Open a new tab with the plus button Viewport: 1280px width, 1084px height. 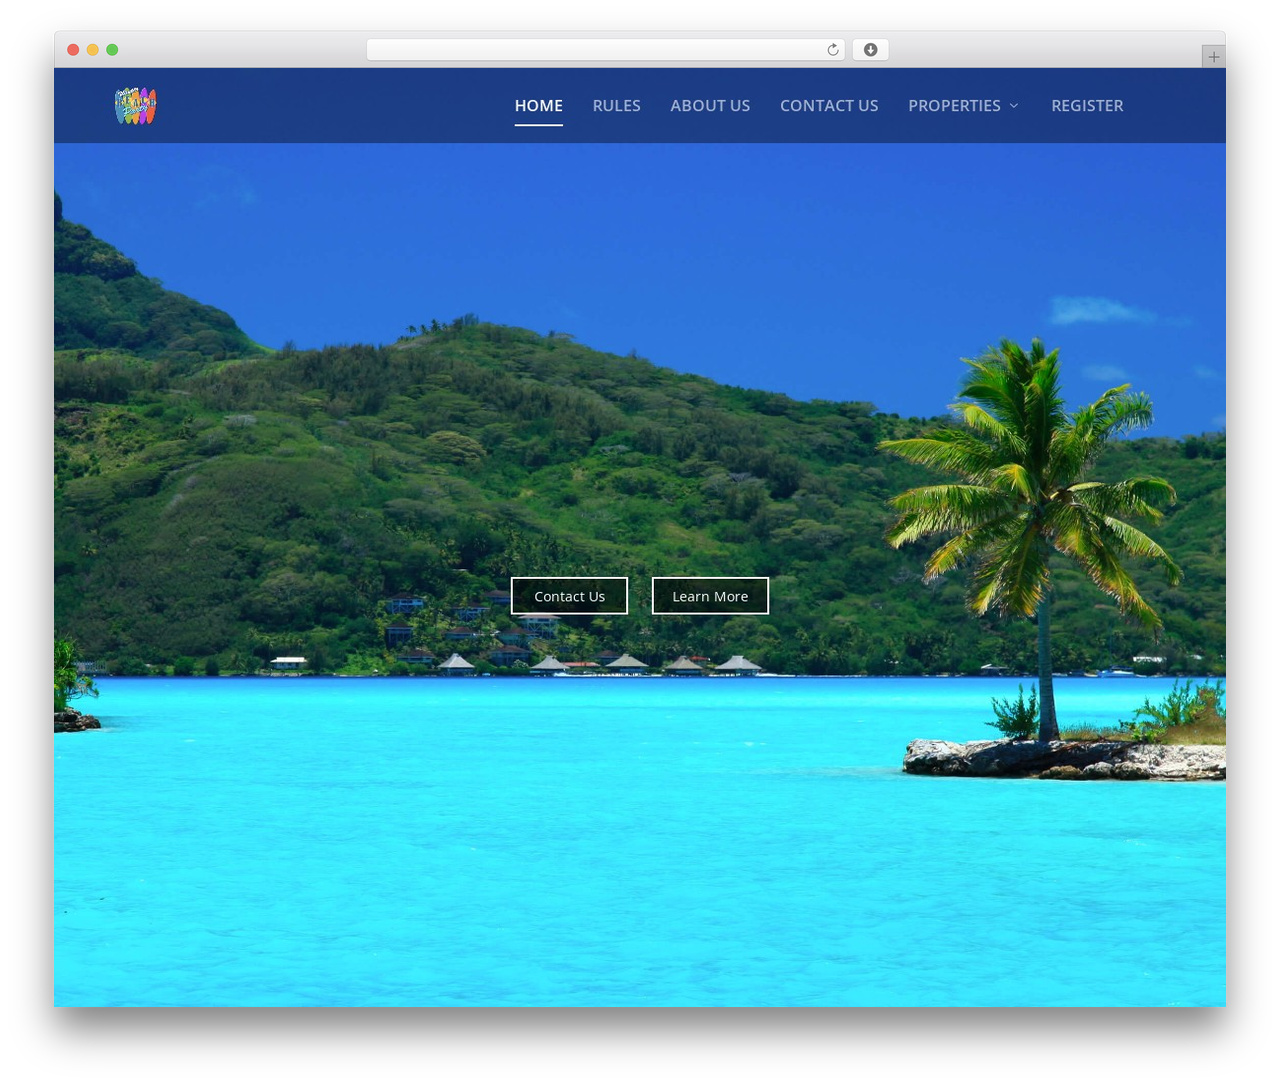[x=1213, y=57]
